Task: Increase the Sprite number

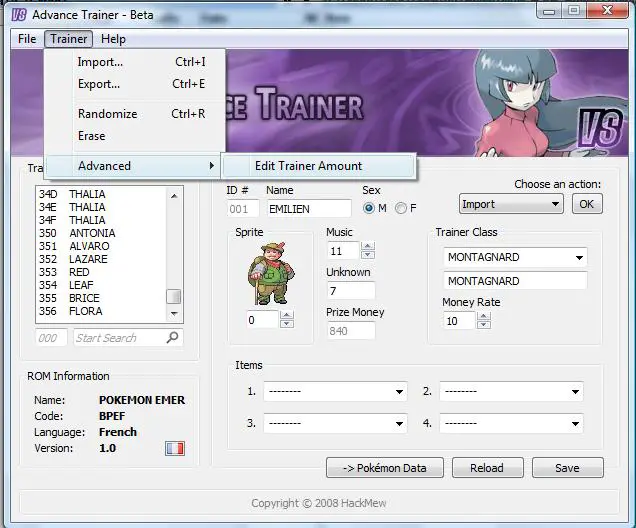Action: 287,315
